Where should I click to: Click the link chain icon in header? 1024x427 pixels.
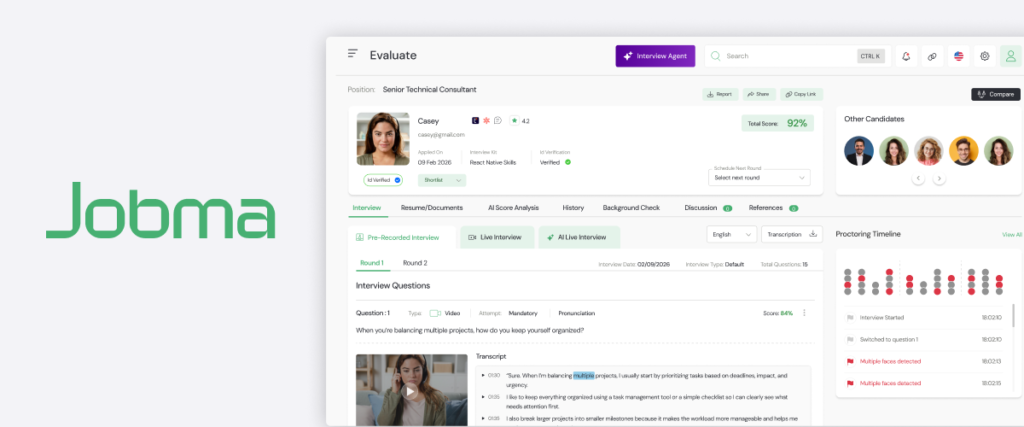[x=933, y=56]
